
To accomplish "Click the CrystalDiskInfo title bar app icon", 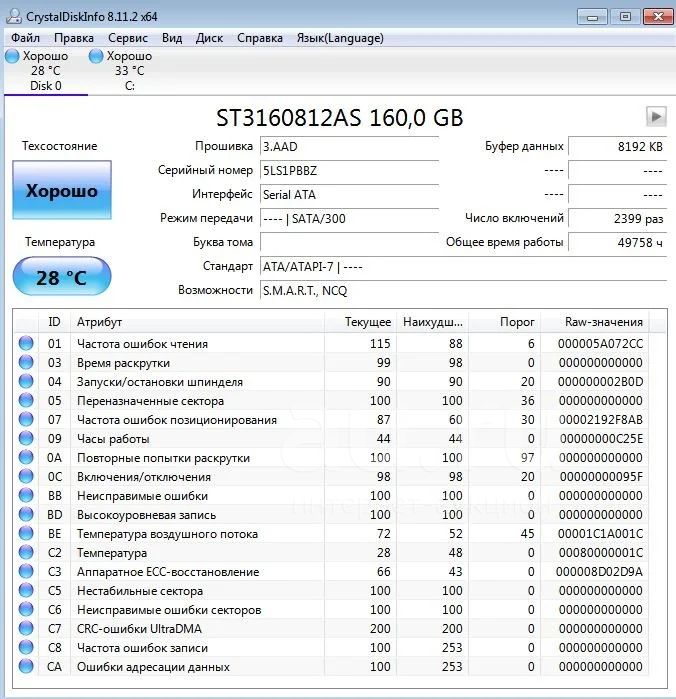I will (x=14, y=16).
